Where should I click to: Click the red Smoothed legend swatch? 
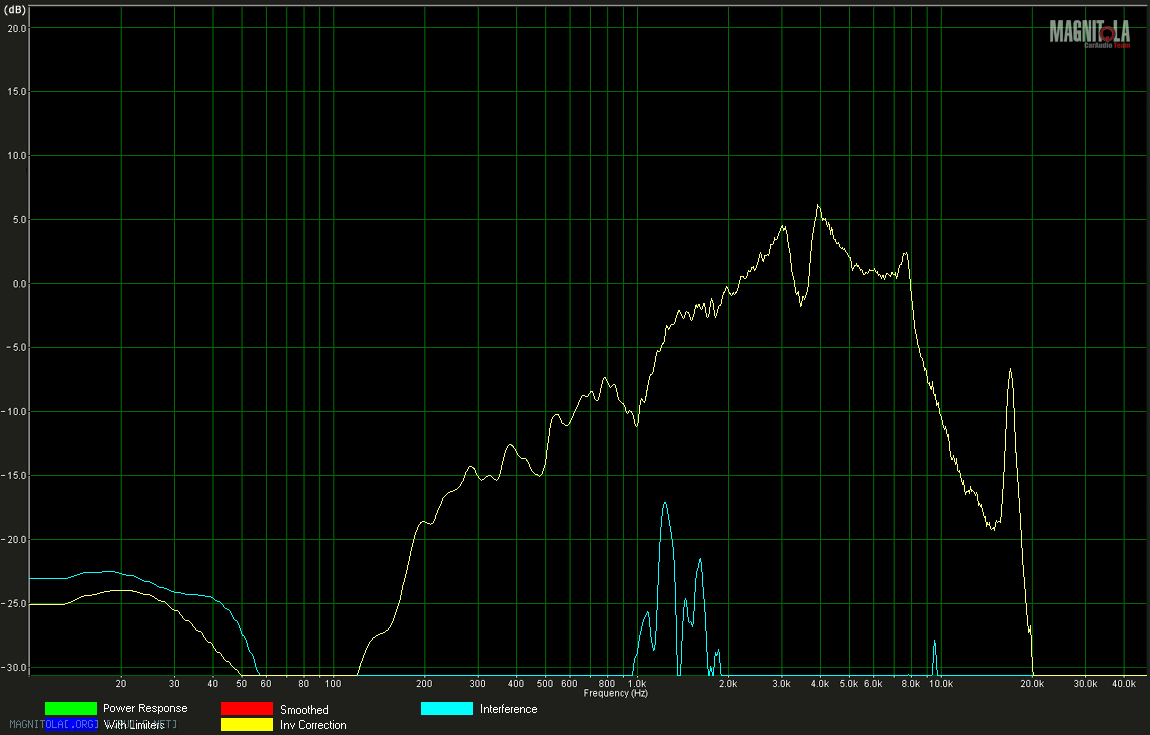pos(246,709)
